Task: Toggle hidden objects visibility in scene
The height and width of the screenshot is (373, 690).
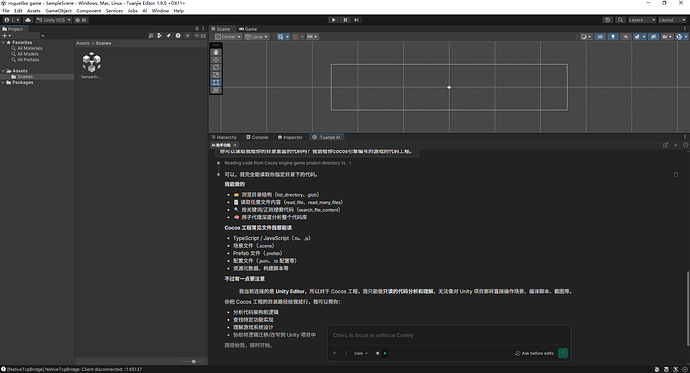Action: point(653,37)
